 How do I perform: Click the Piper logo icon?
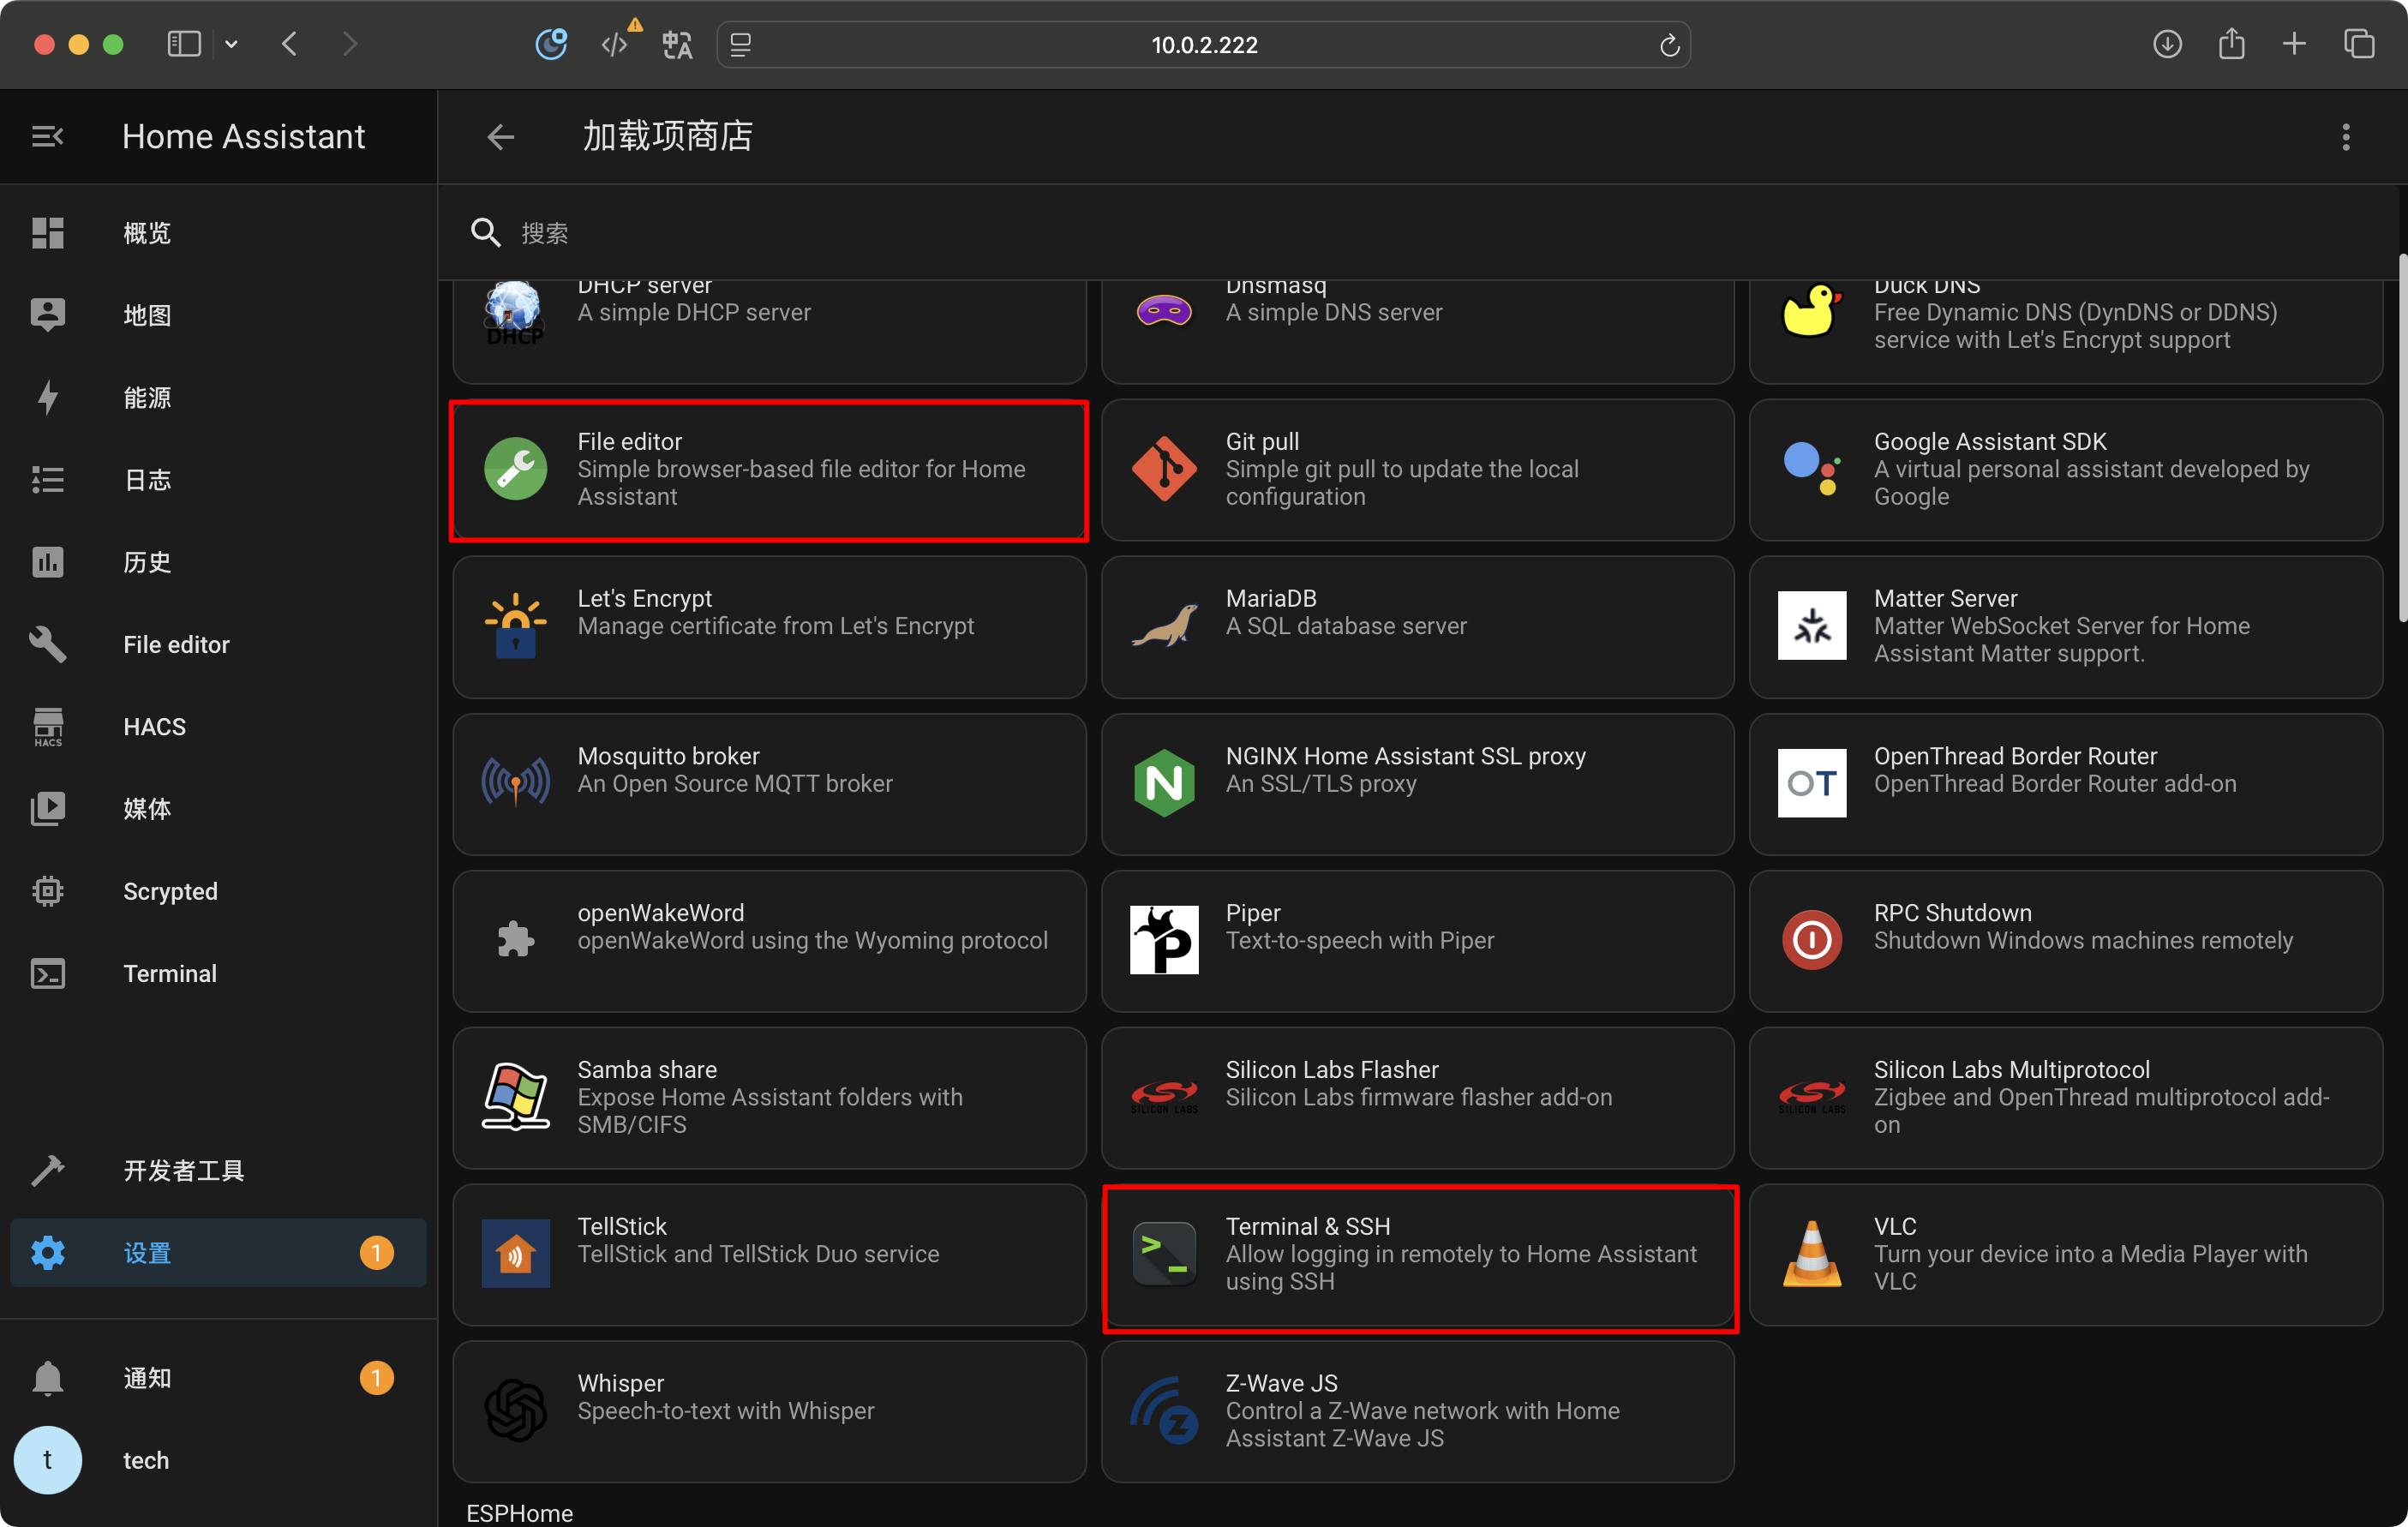pyautogui.click(x=1163, y=939)
